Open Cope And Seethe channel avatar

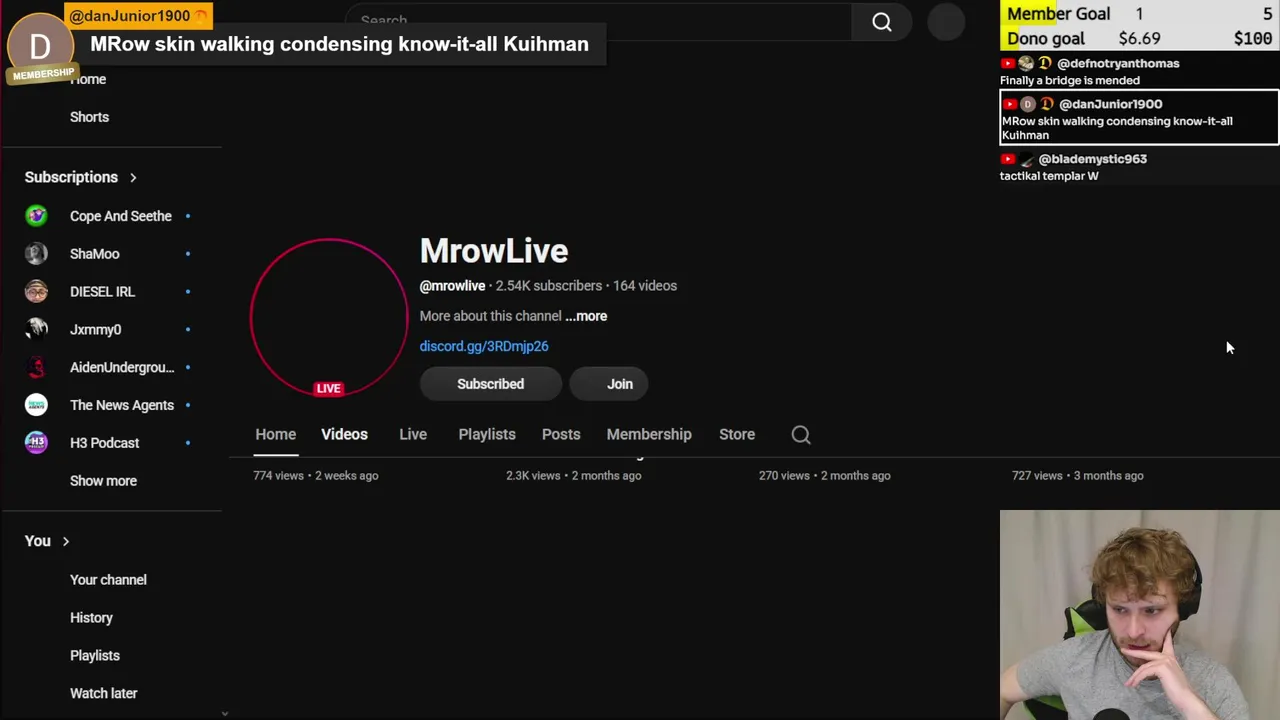pyautogui.click(x=36, y=216)
